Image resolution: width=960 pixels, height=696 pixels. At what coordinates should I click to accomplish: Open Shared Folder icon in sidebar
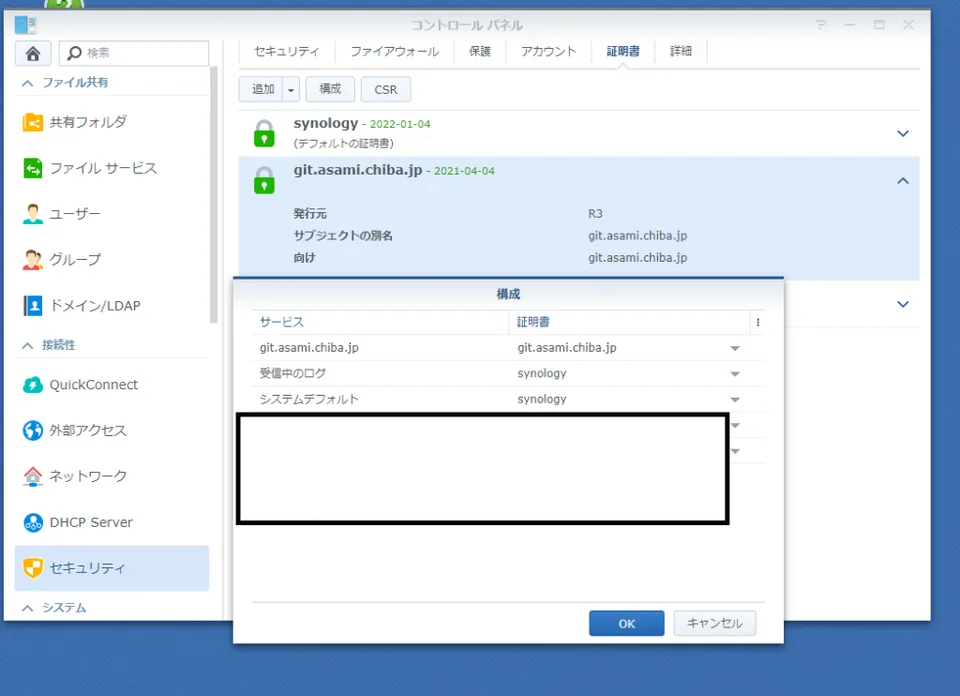[x=32, y=122]
